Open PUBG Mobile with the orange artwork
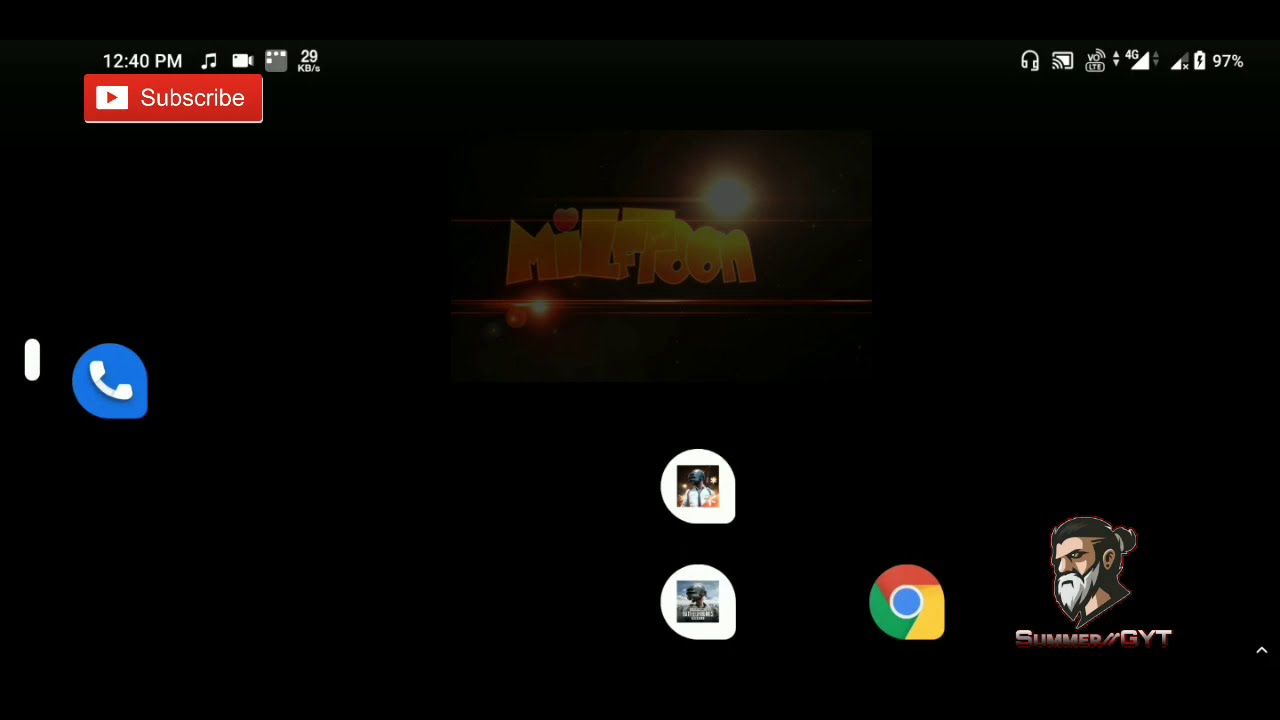 click(698, 487)
